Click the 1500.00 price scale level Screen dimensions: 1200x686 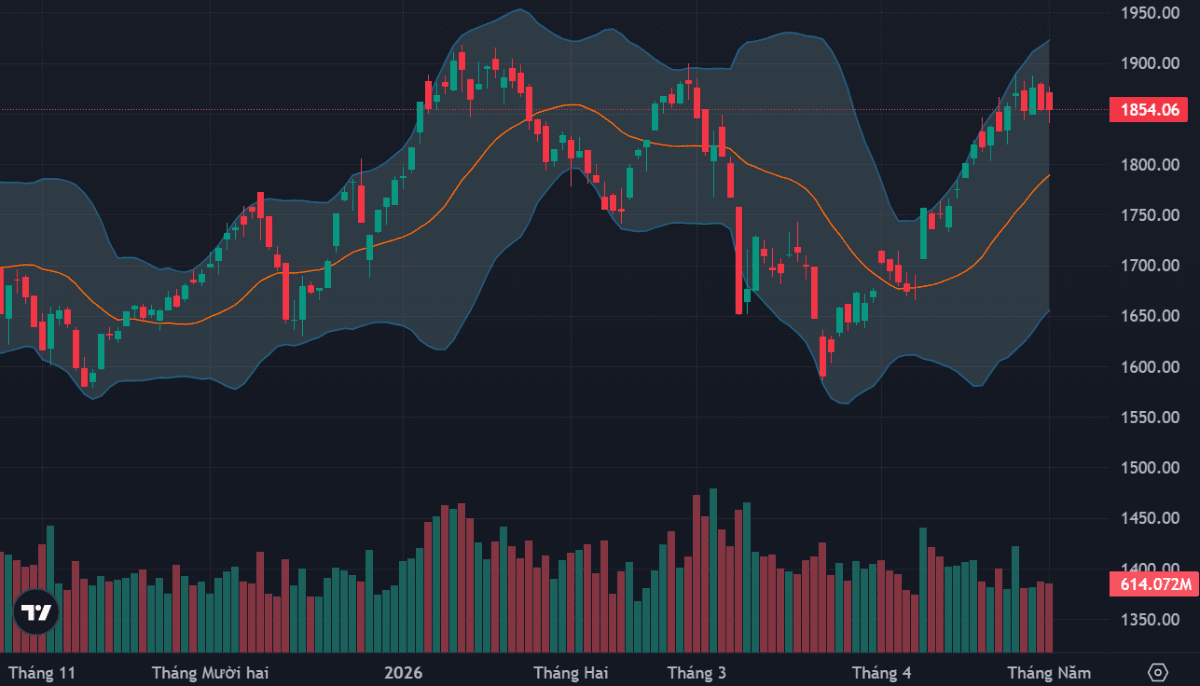[x=1150, y=468]
